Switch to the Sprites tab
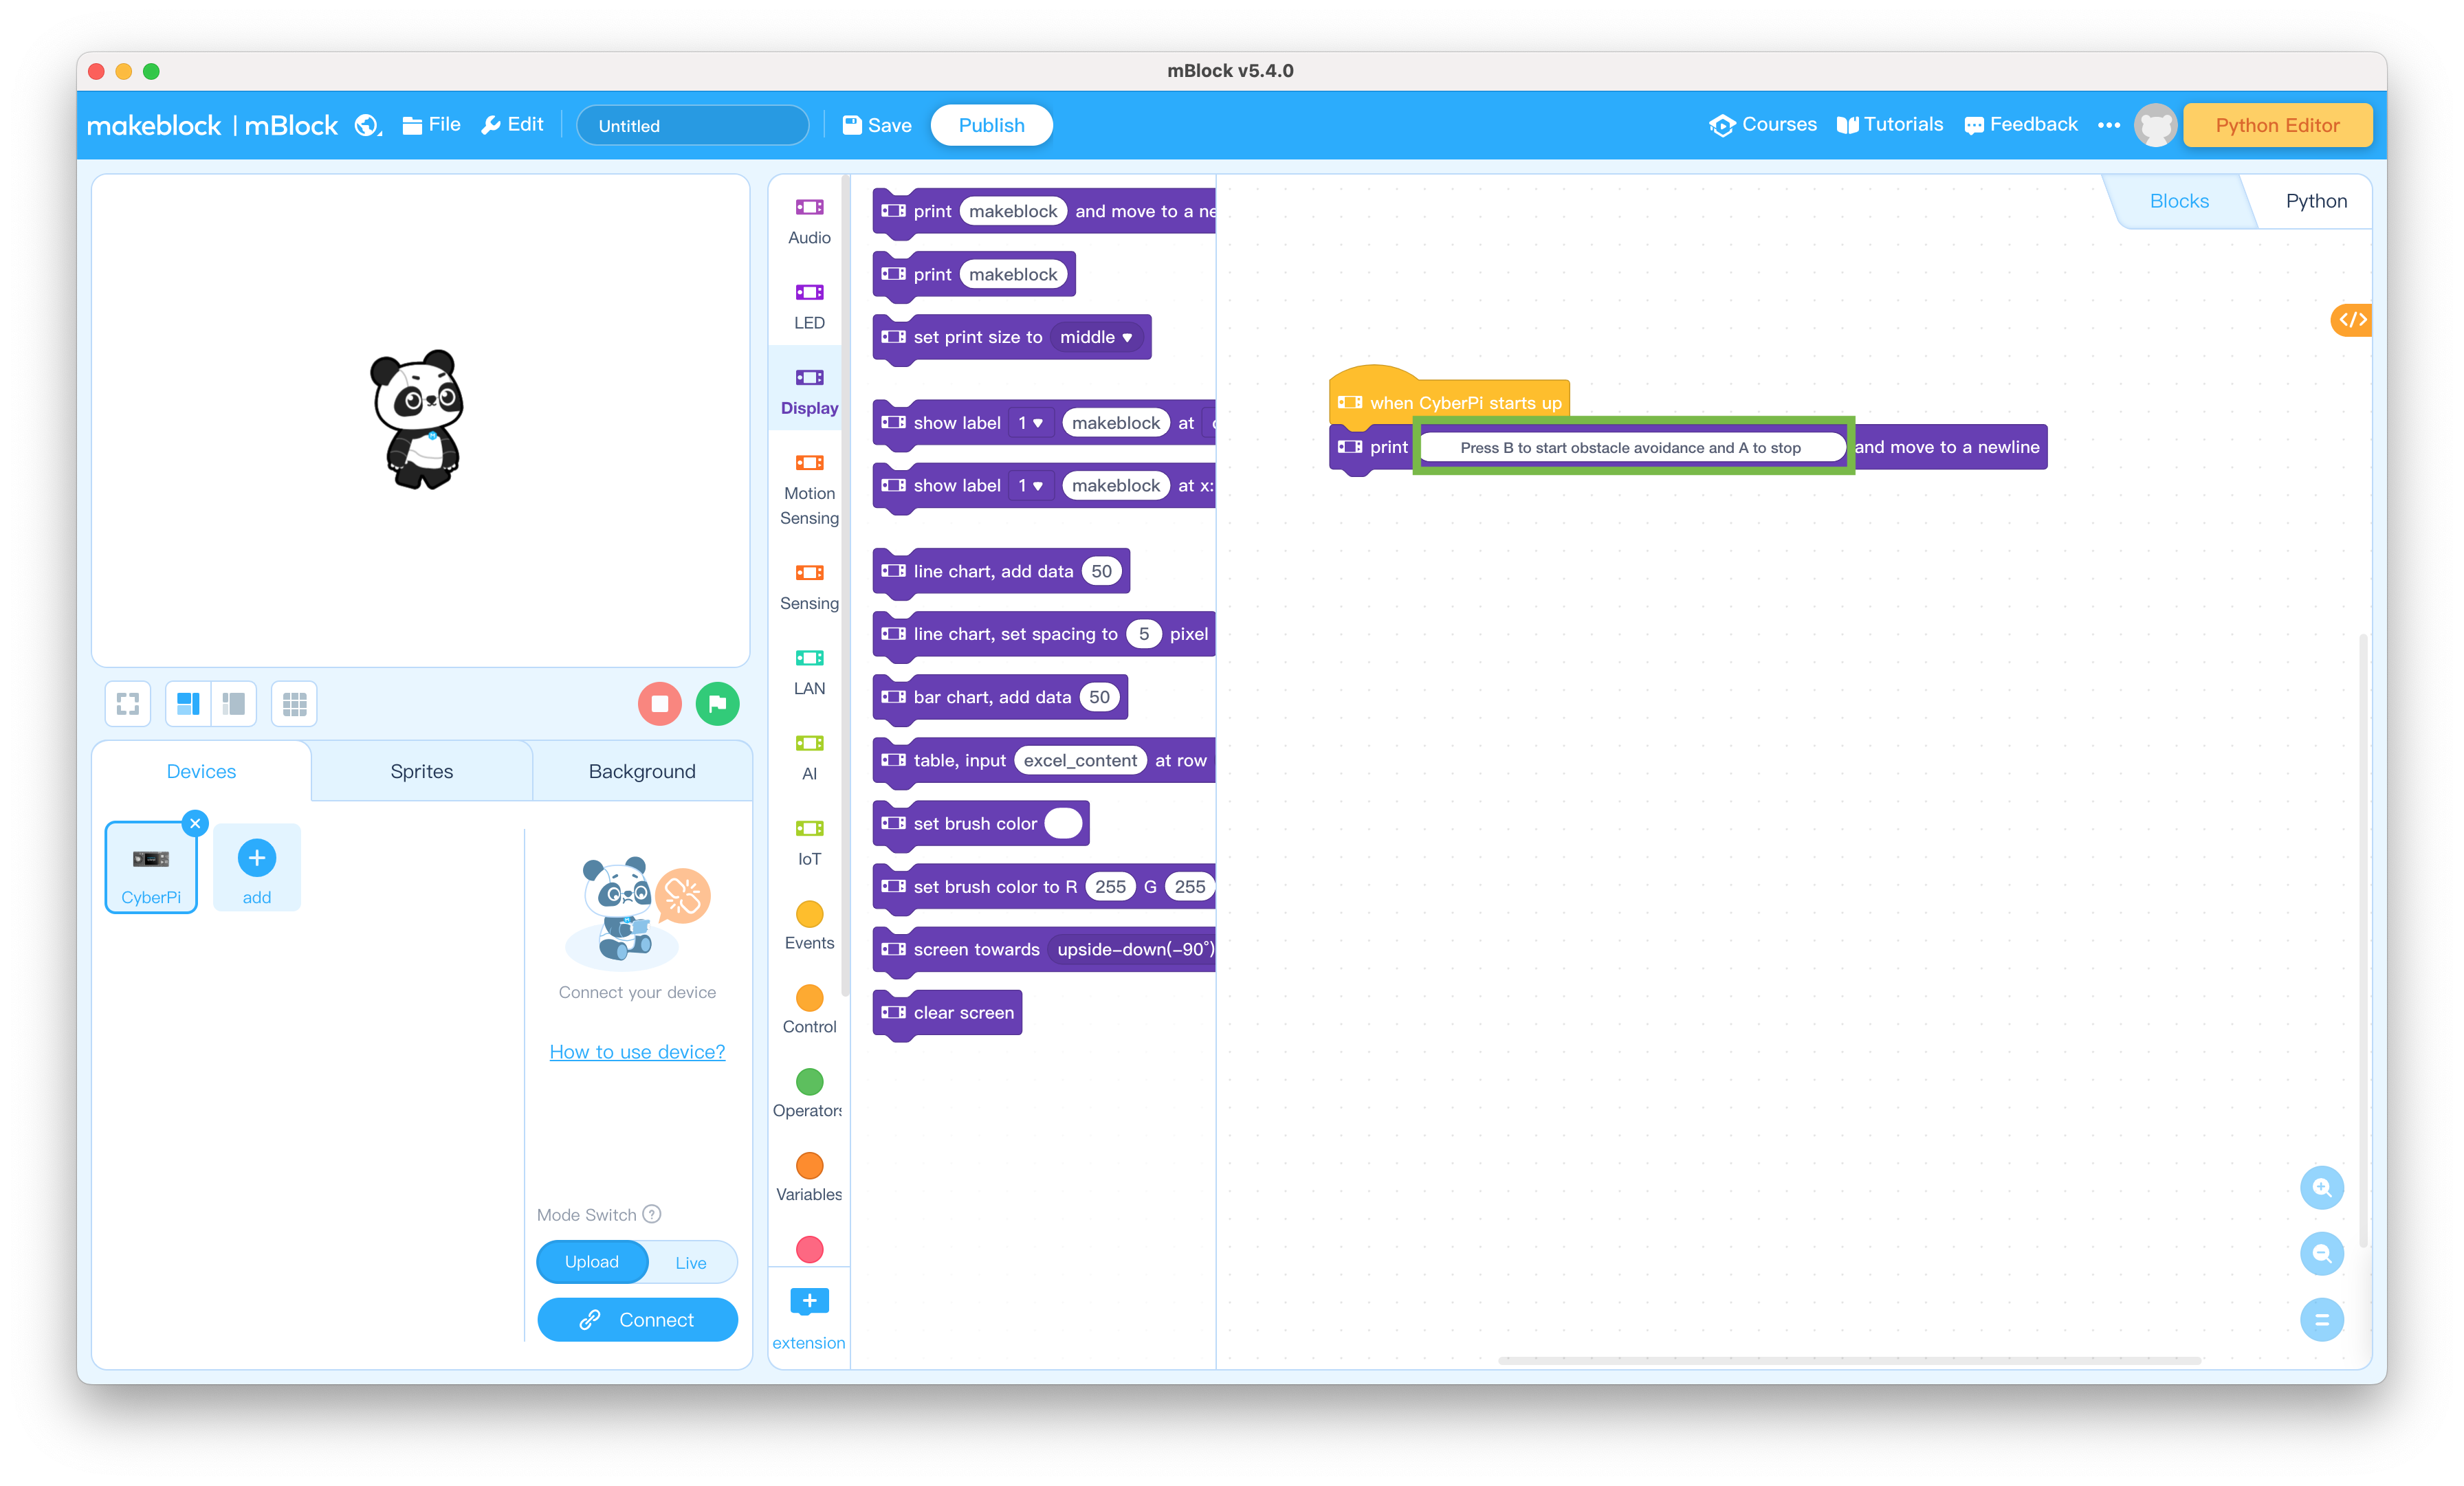This screenshot has height=1486, width=2464. pos(421,770)
